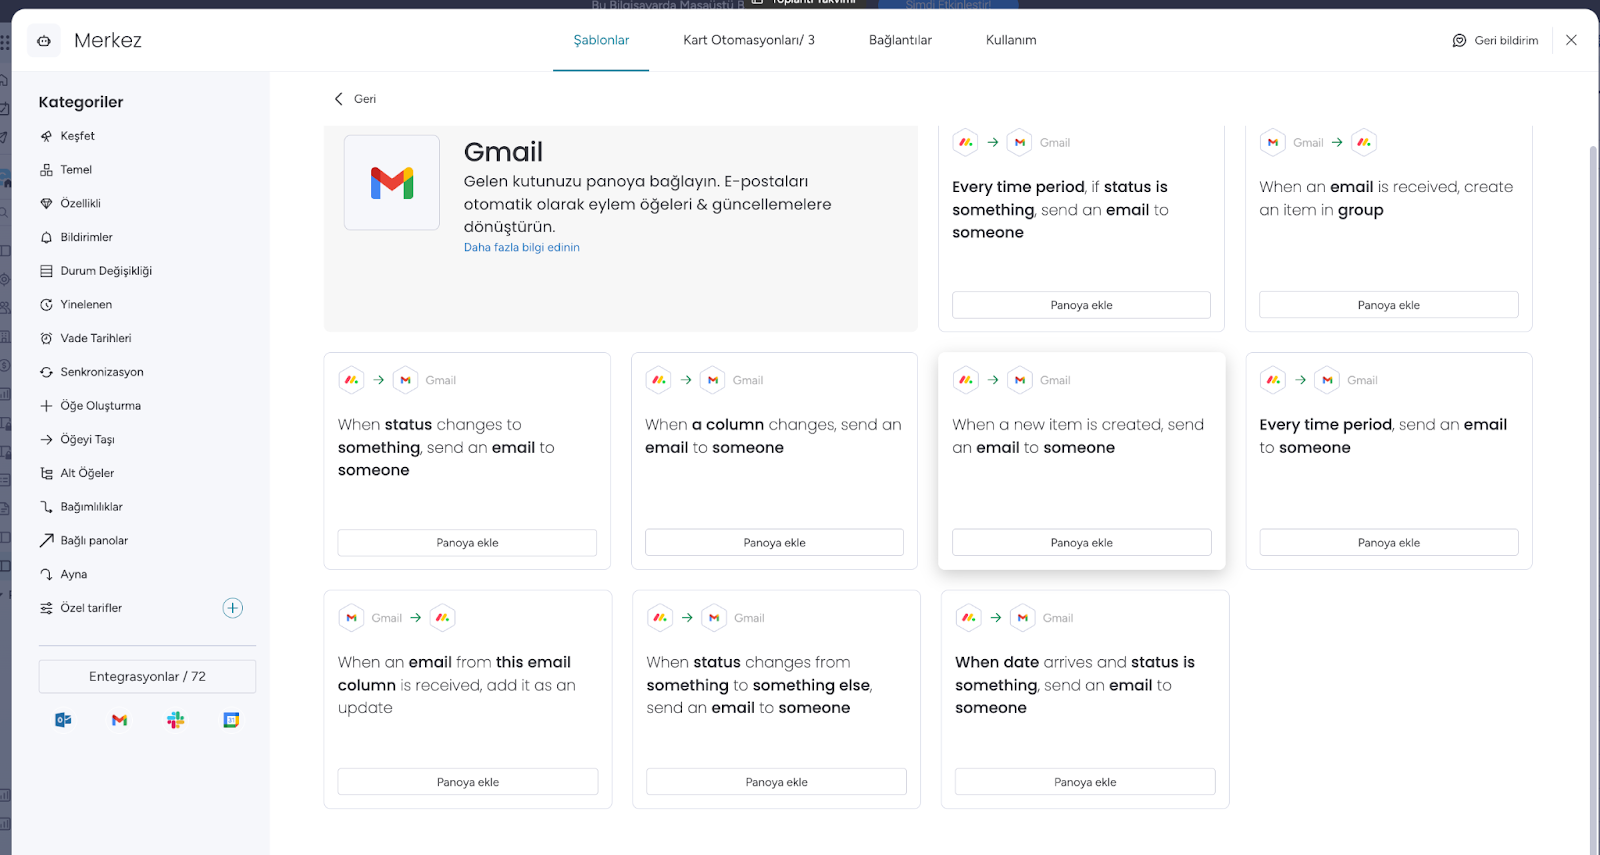Open Özellikli diamond icon category

point(46,204)
